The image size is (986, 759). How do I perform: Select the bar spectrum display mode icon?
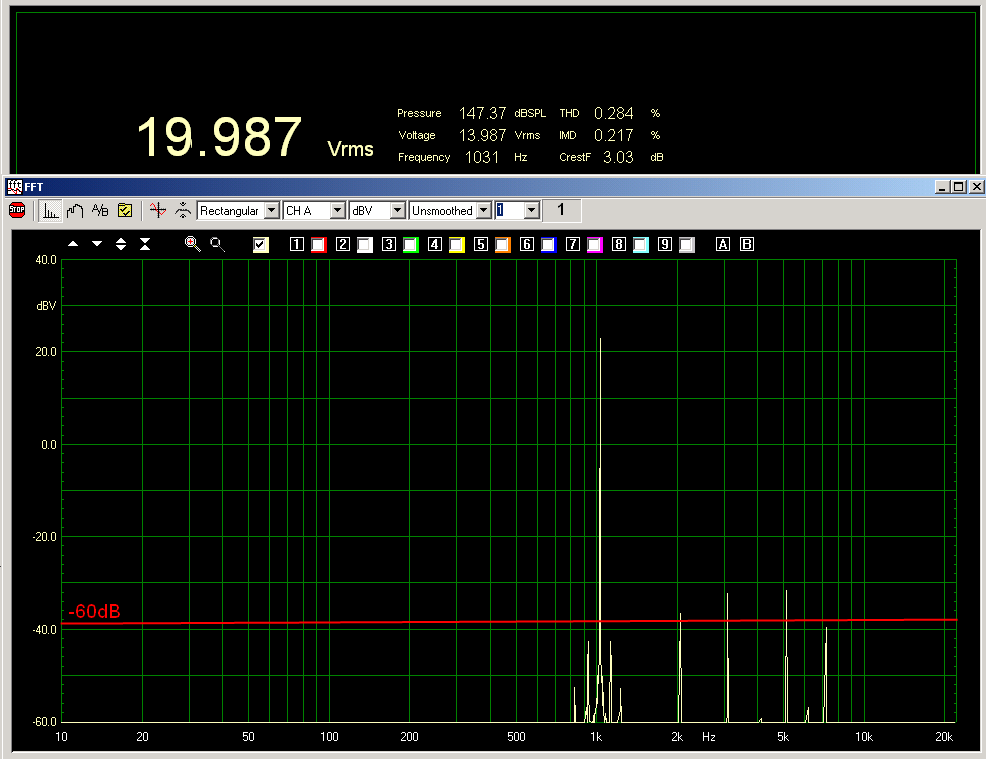(x=50, y=211)
